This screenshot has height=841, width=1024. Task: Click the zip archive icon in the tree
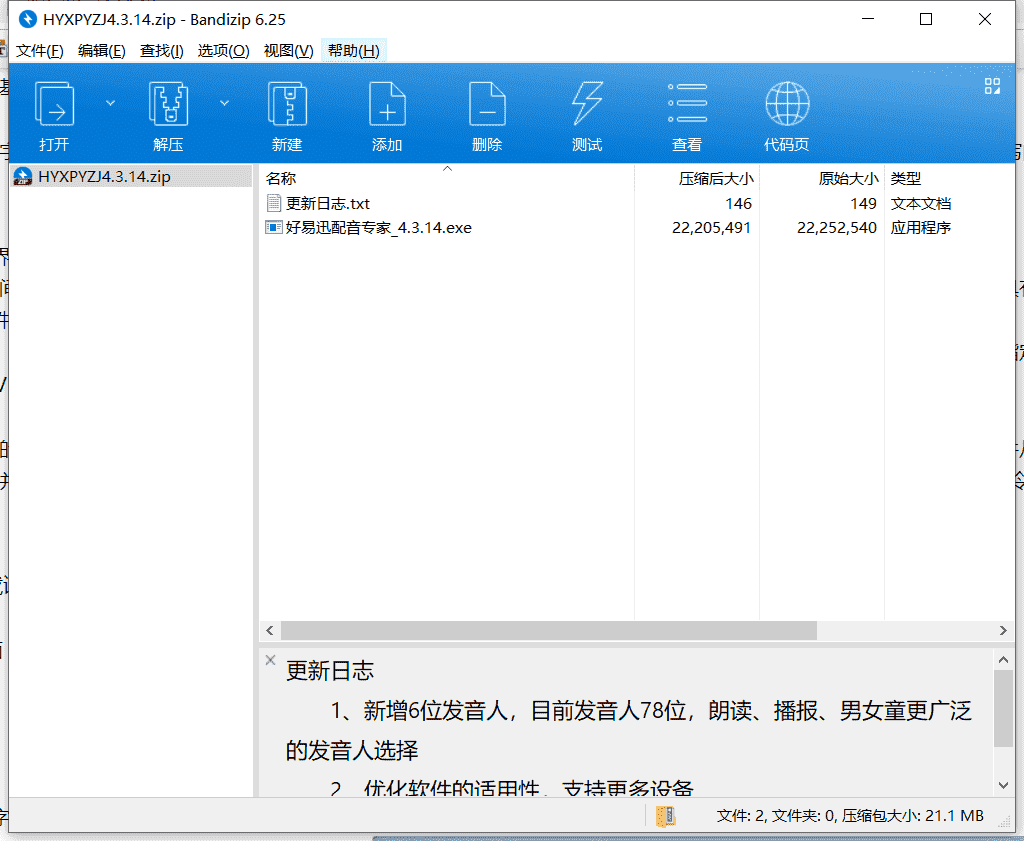pyautogui.click(x=23, y=176)
